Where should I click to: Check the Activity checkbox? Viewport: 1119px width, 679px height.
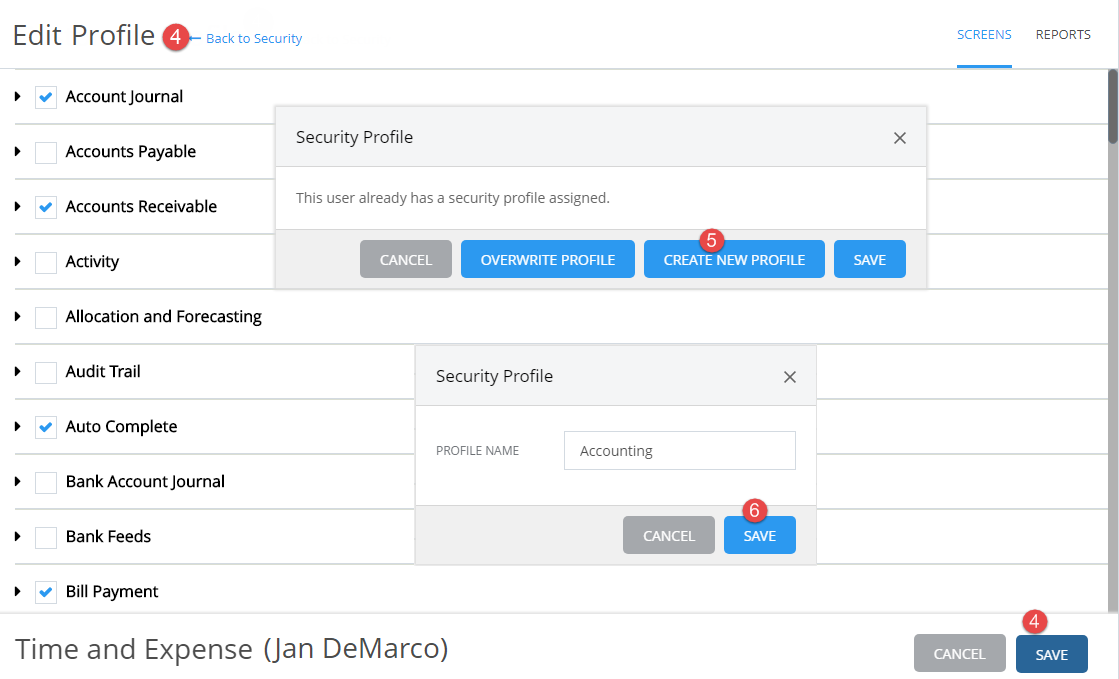[46, 262]
